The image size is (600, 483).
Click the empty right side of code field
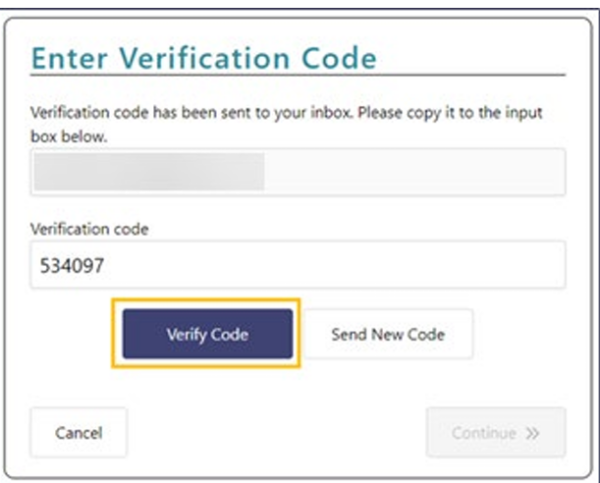[450, 265]
